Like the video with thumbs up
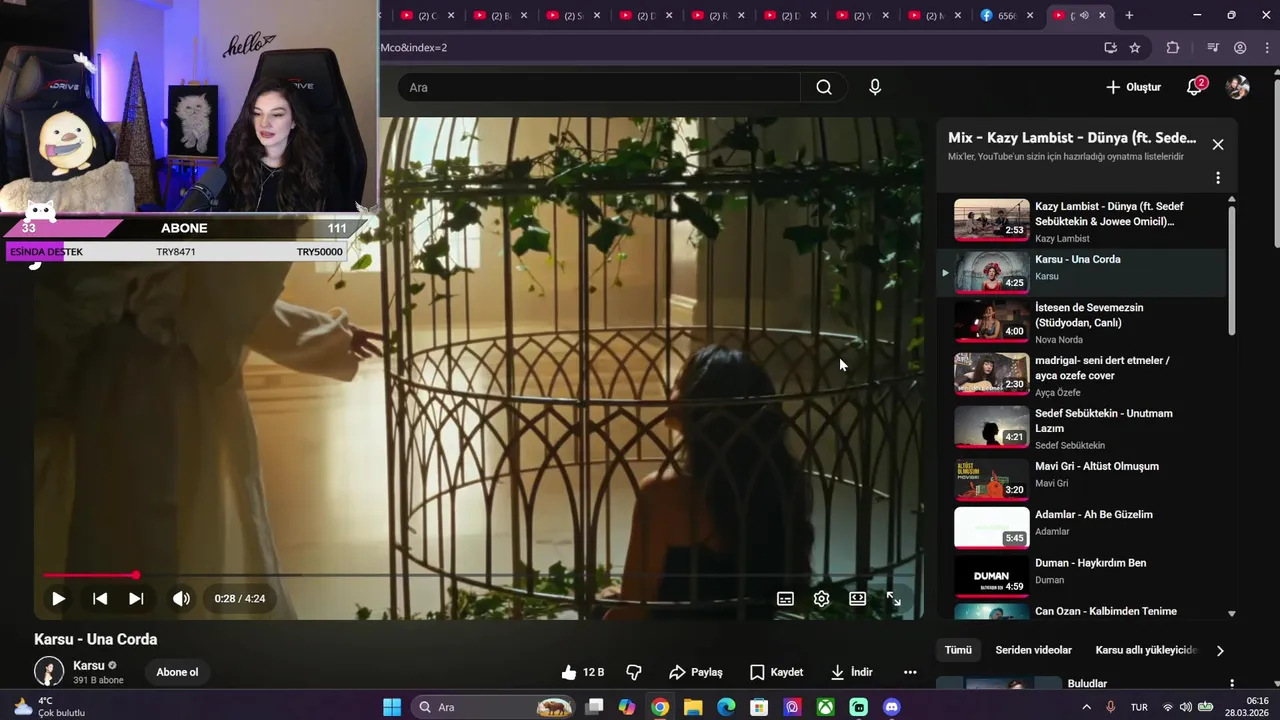This screenshot has width=1280, height=720. point(583,672)
